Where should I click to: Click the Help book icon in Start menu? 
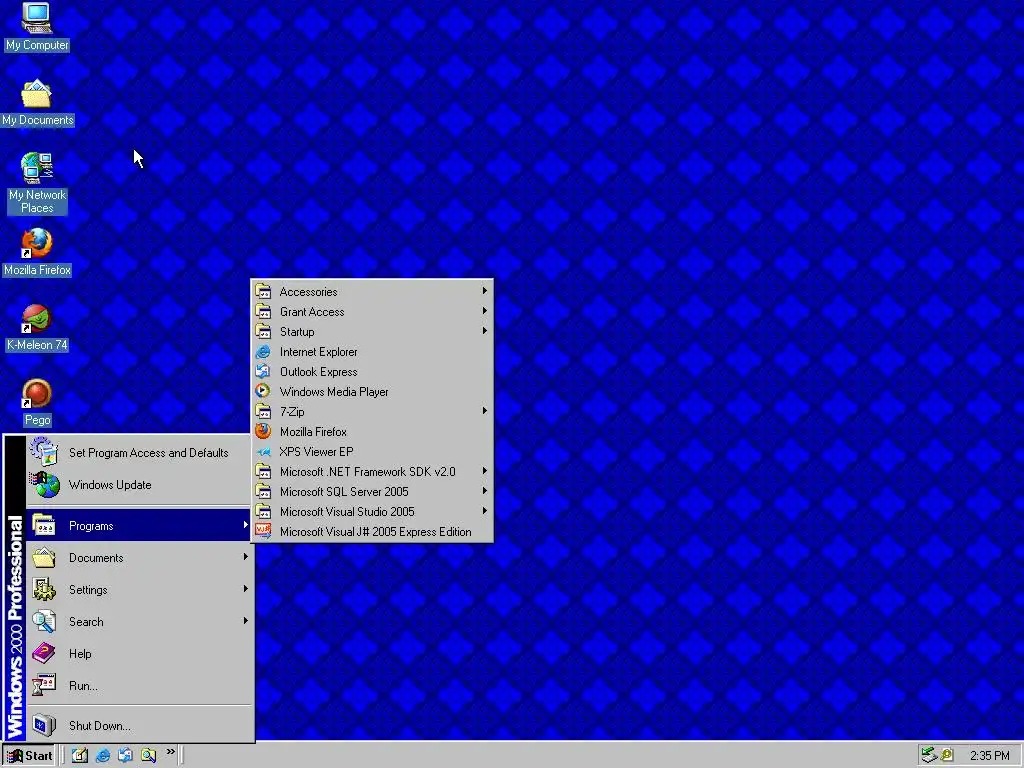pyautogui.click(x=44, y=653)
